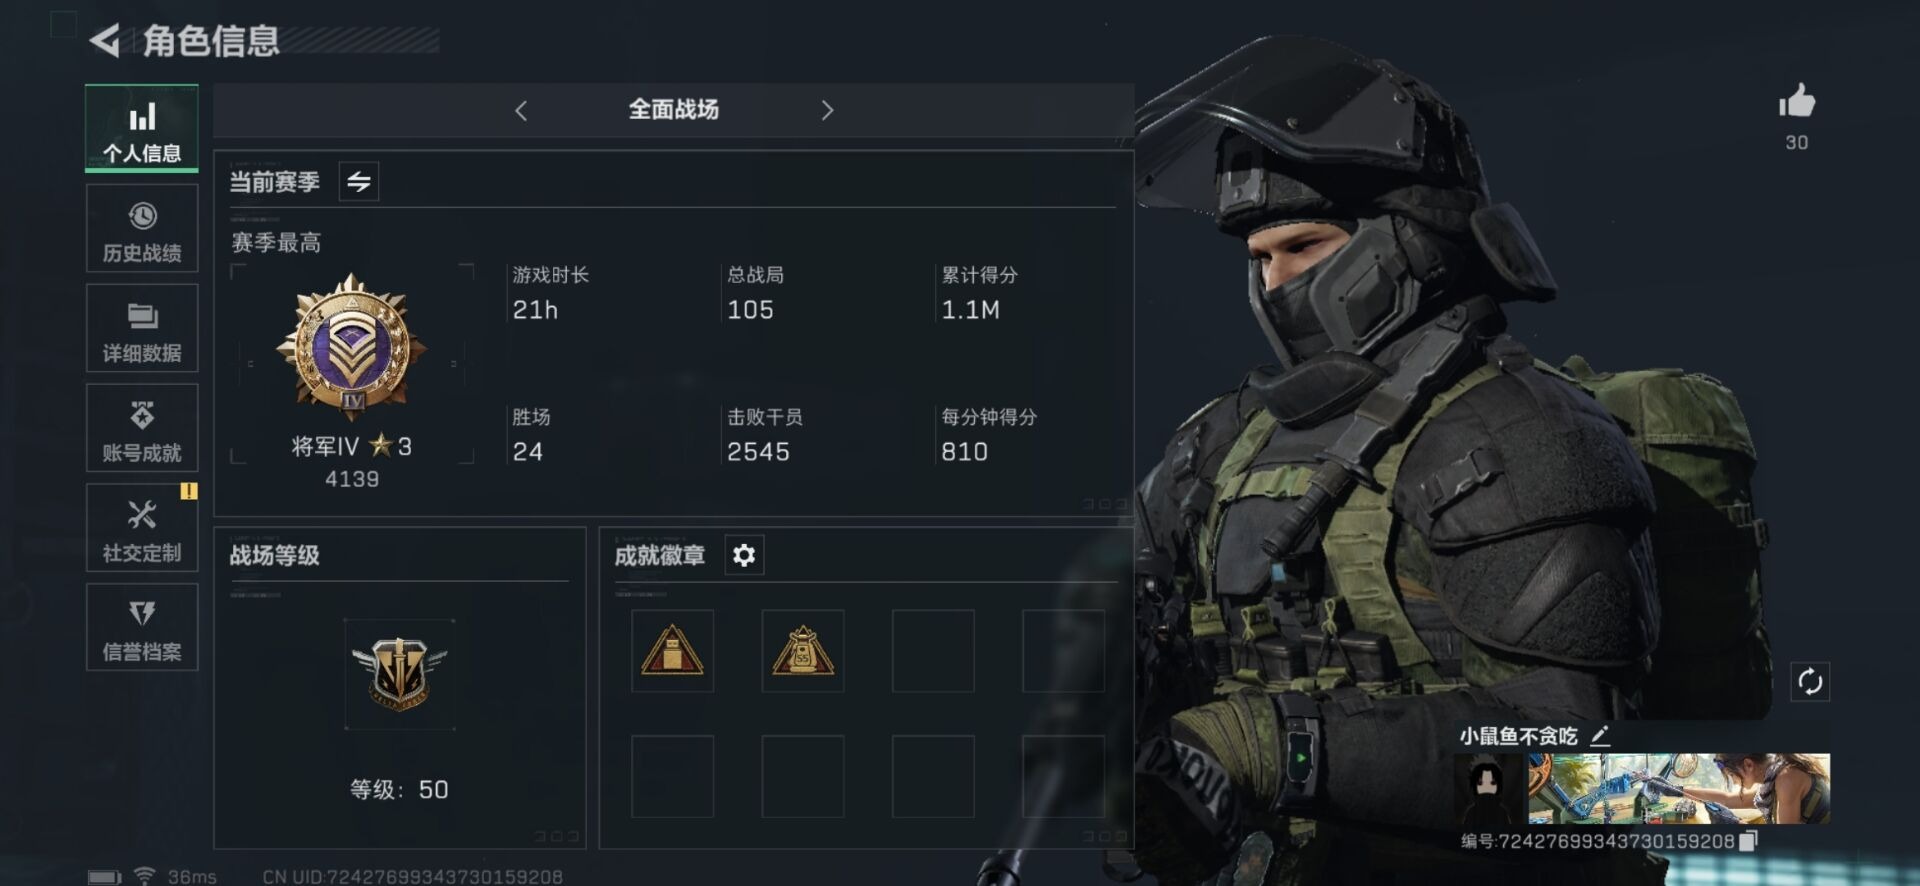Open the profile banner thumbnail image
Viewport: 1920px width, 886px height.
1679,789
